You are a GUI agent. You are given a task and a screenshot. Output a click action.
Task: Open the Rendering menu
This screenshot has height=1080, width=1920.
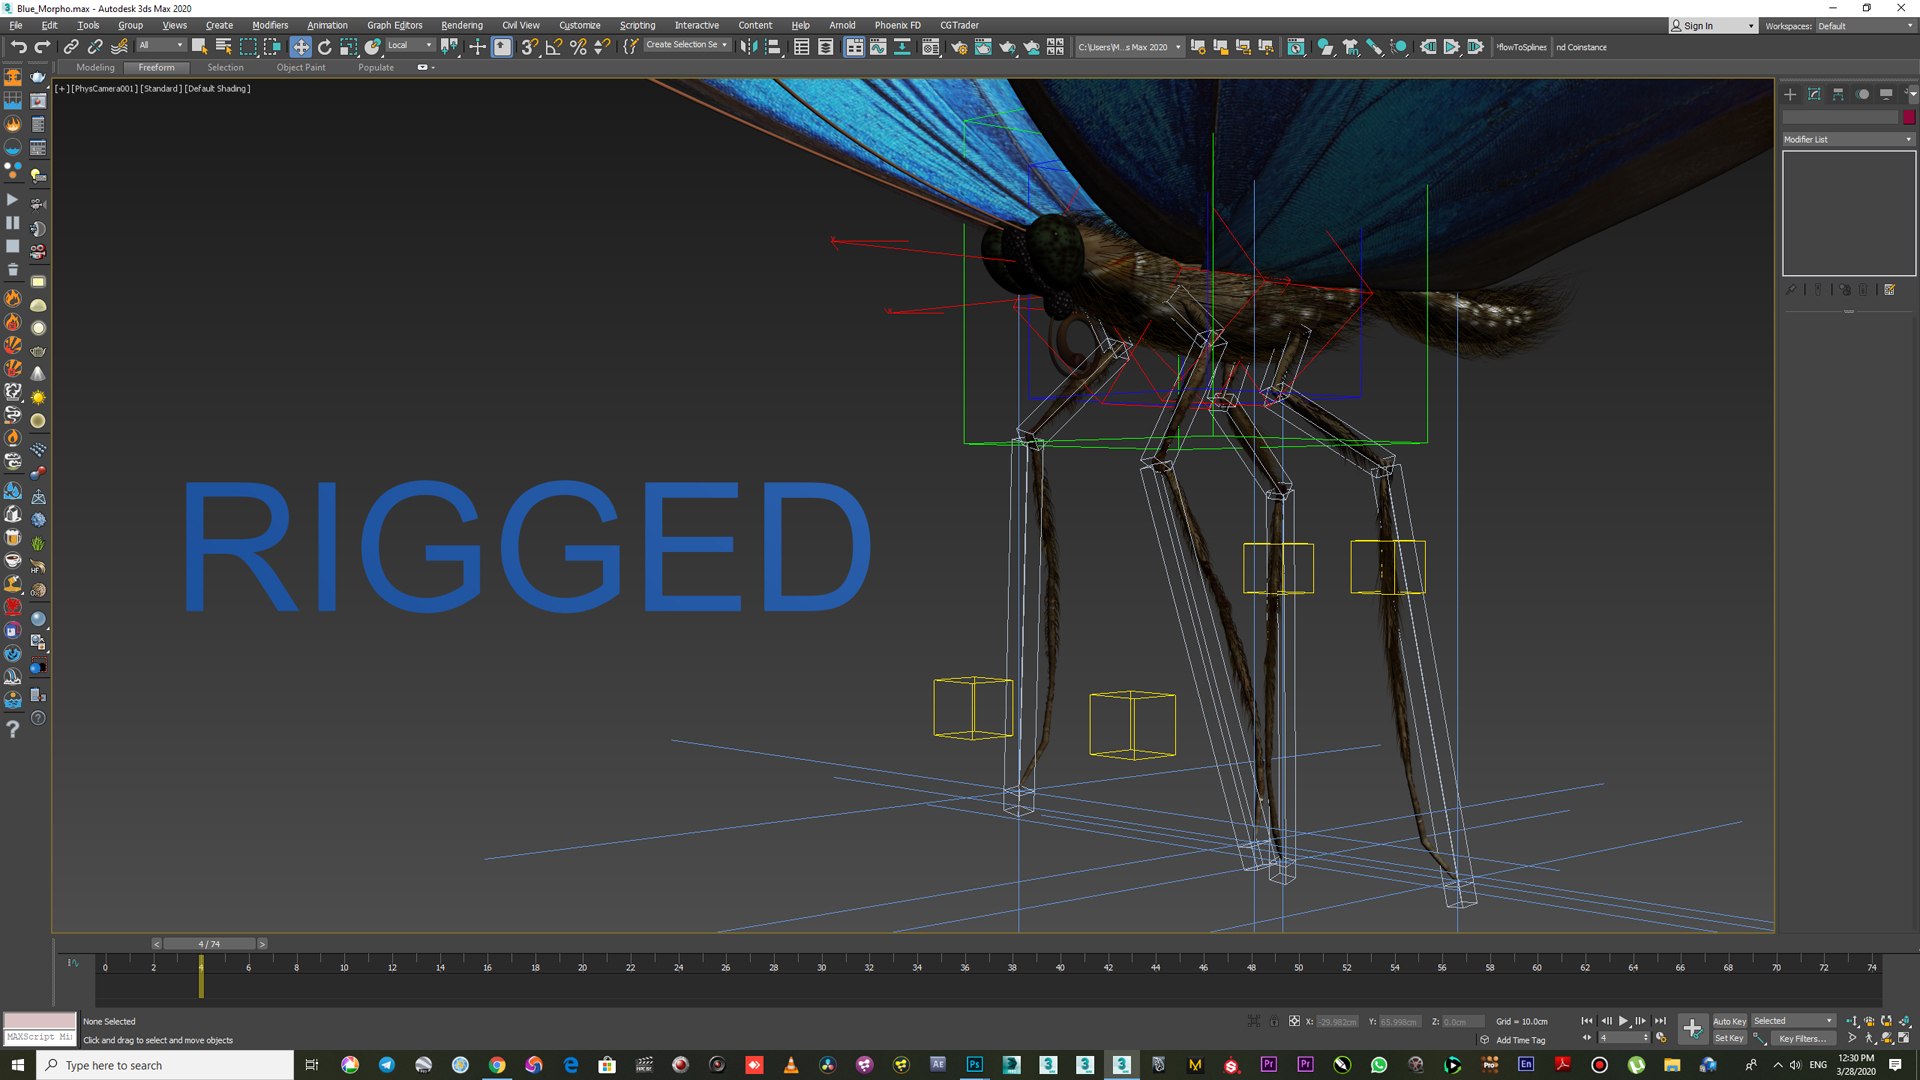[461, 25]
